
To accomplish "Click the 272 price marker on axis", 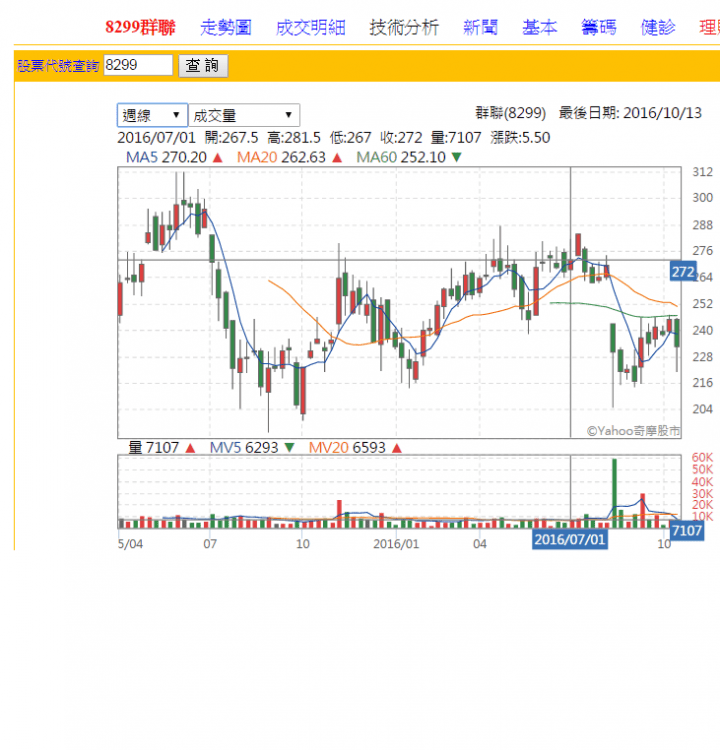I will point(683,272).
